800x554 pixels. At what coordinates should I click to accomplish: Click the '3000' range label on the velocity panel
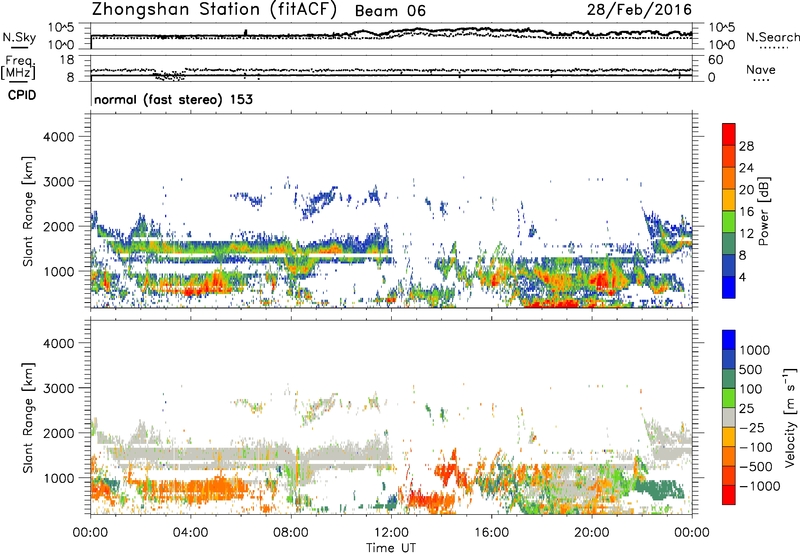point(59,388)
